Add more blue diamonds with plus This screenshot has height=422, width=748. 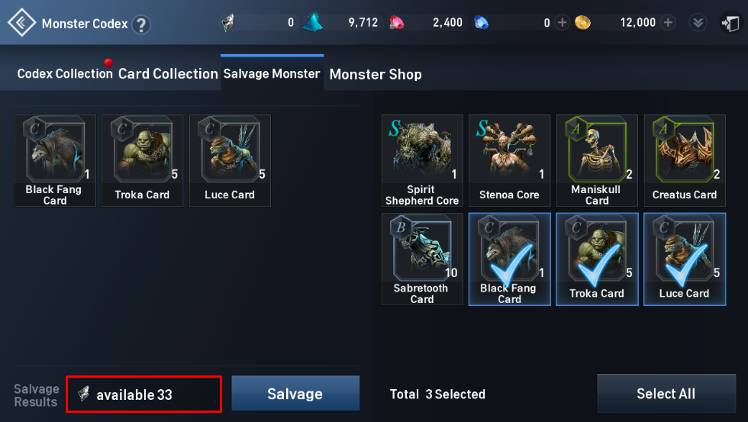pyautogui.click(x=562, y=22)
